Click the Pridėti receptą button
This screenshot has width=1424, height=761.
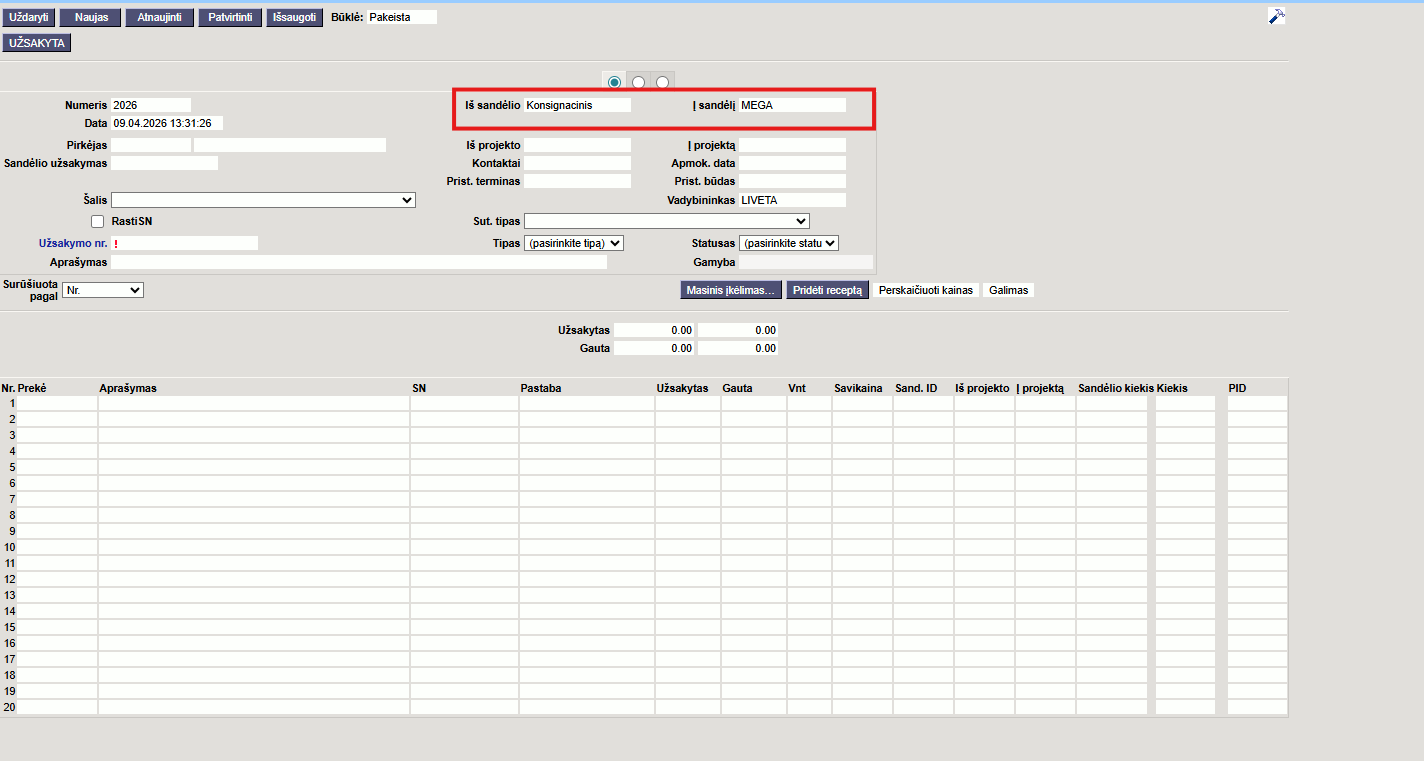[x=827, y=290]
